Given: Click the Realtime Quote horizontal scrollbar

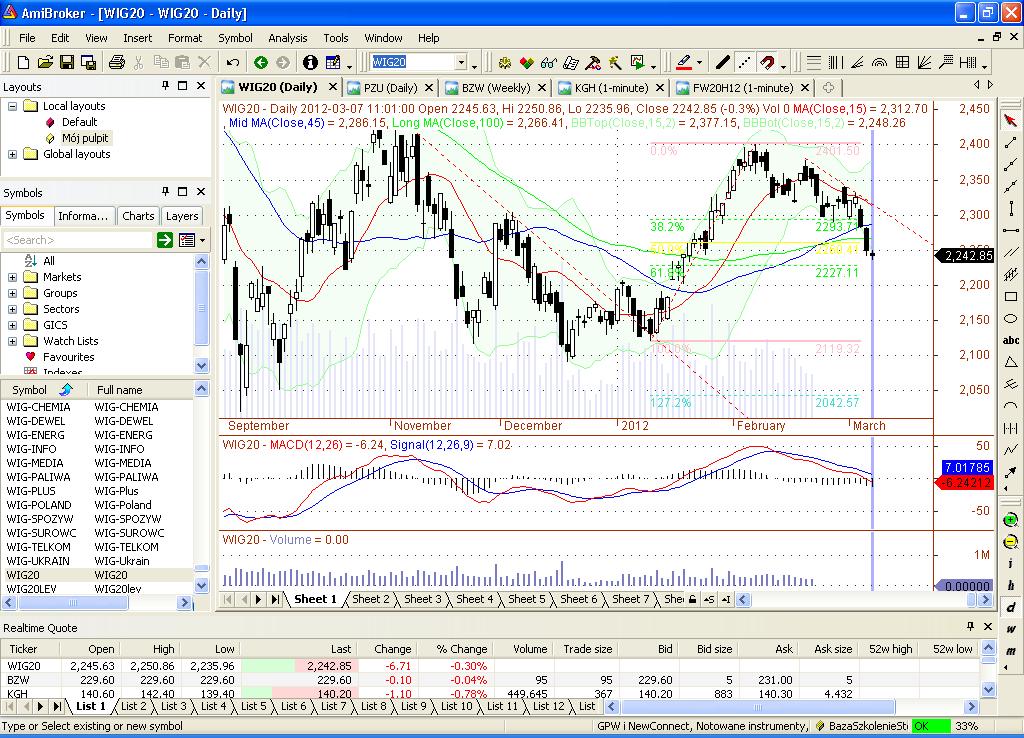Looking at the screenshot, I should [792, 707].
